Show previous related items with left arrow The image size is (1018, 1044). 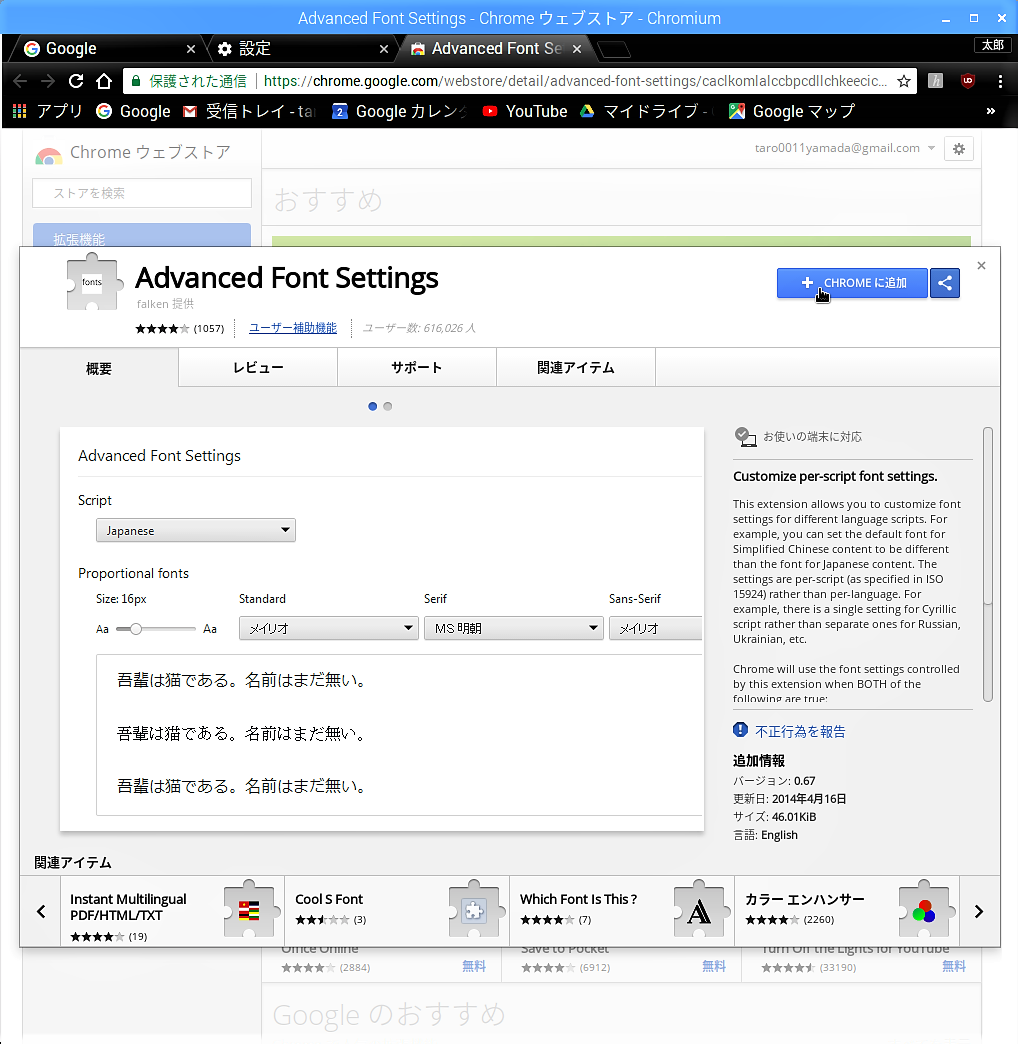[x=41, y=912]
